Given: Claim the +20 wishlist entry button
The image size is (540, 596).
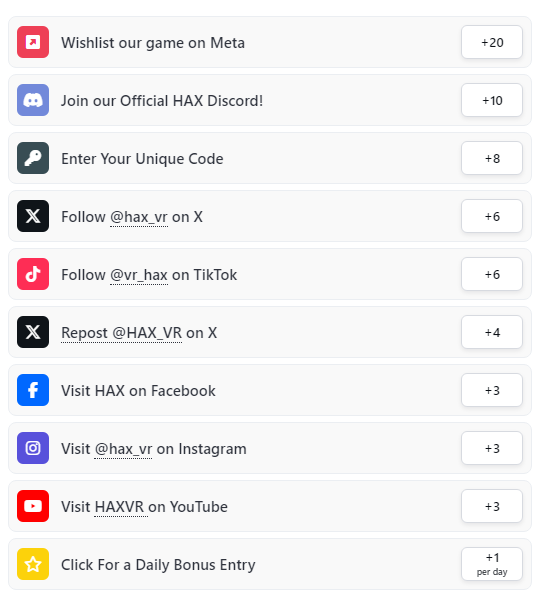Looking at the screenshot, I should pyautogui.click(x=492, y=42).
